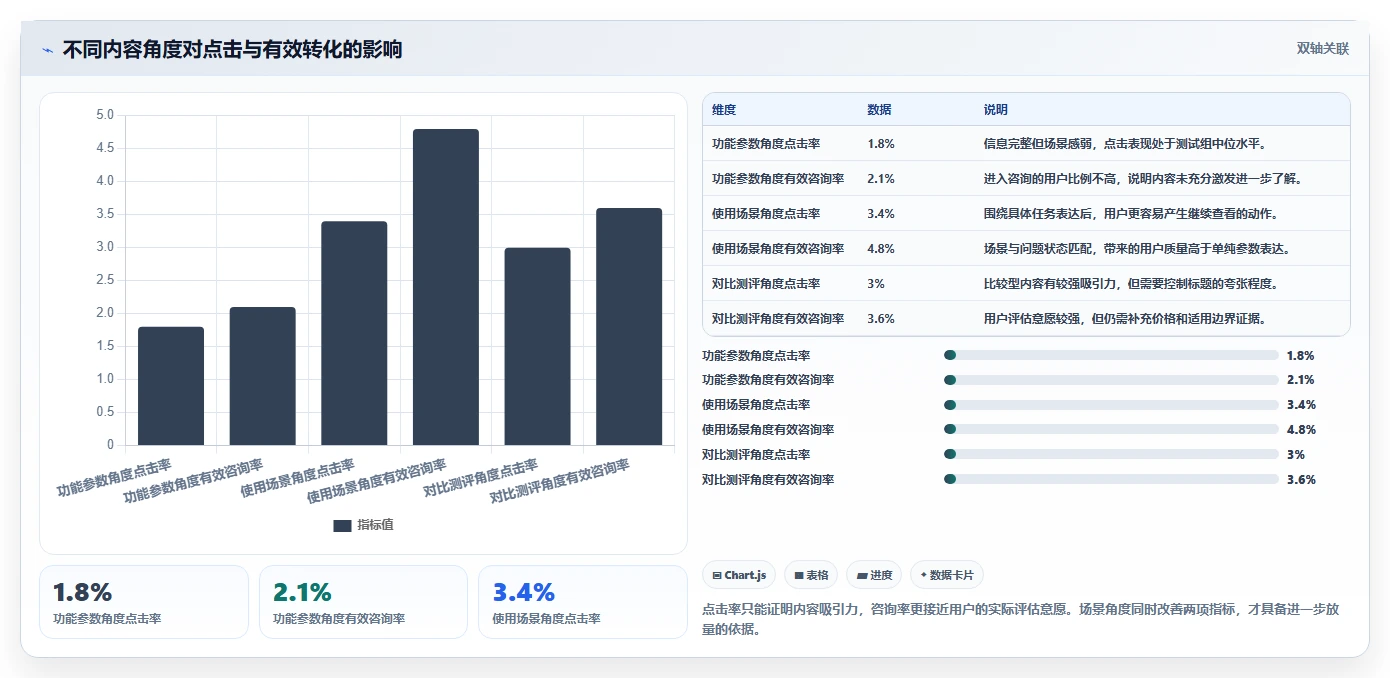1390x678 pixels.
Task: Click the bar for 对比测评角度有效咨询率
Action: [x=629, y=327]
